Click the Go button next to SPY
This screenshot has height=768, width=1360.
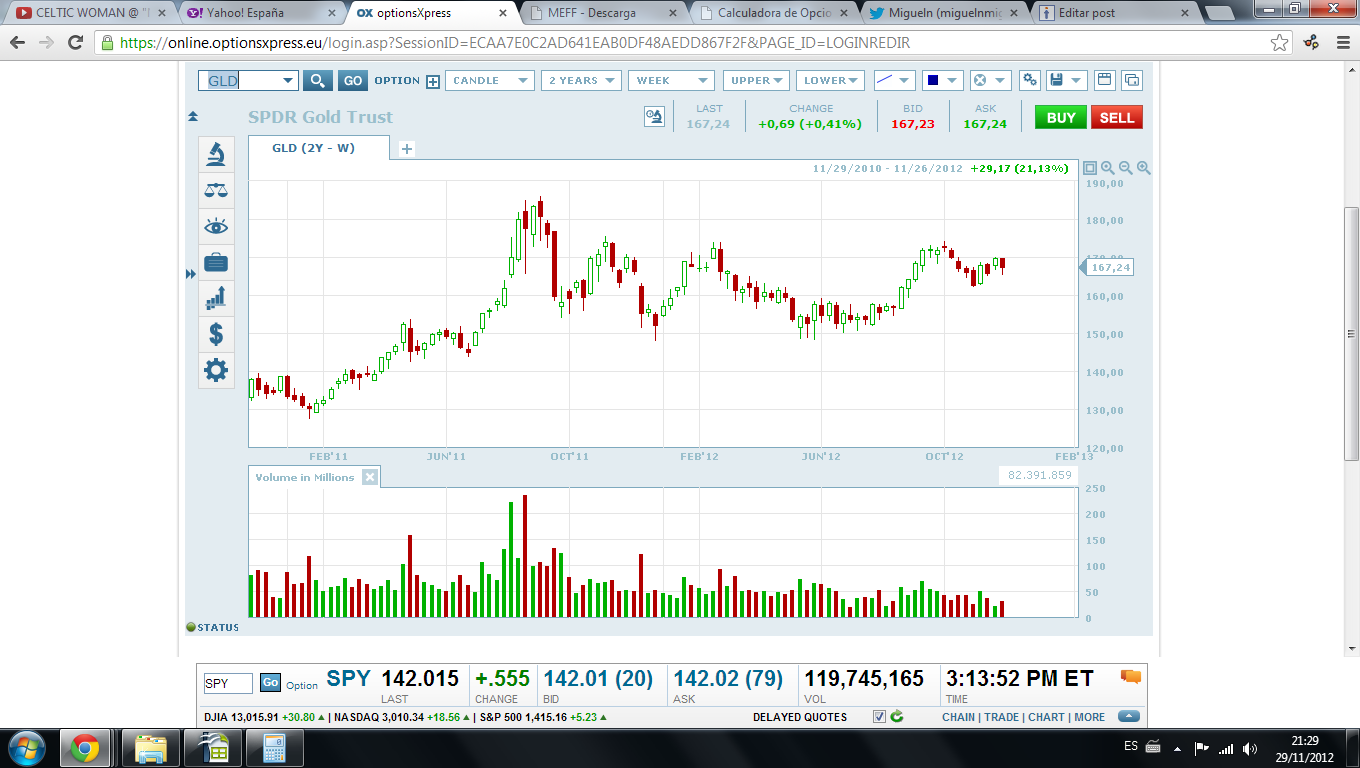coord(270,682)
